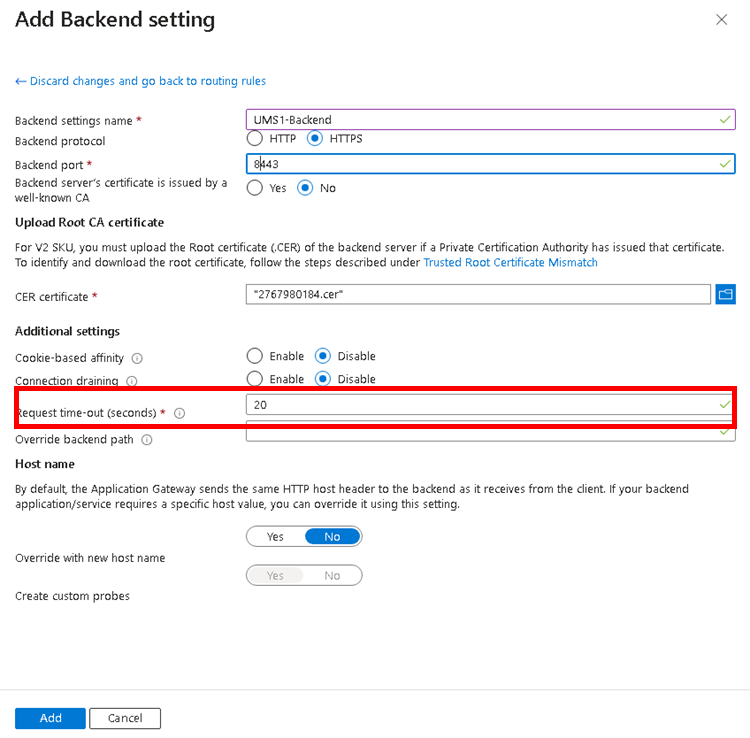
Task: Select HTTPS backend protocol
Action: pyautogui.click(x=315, y=139)
